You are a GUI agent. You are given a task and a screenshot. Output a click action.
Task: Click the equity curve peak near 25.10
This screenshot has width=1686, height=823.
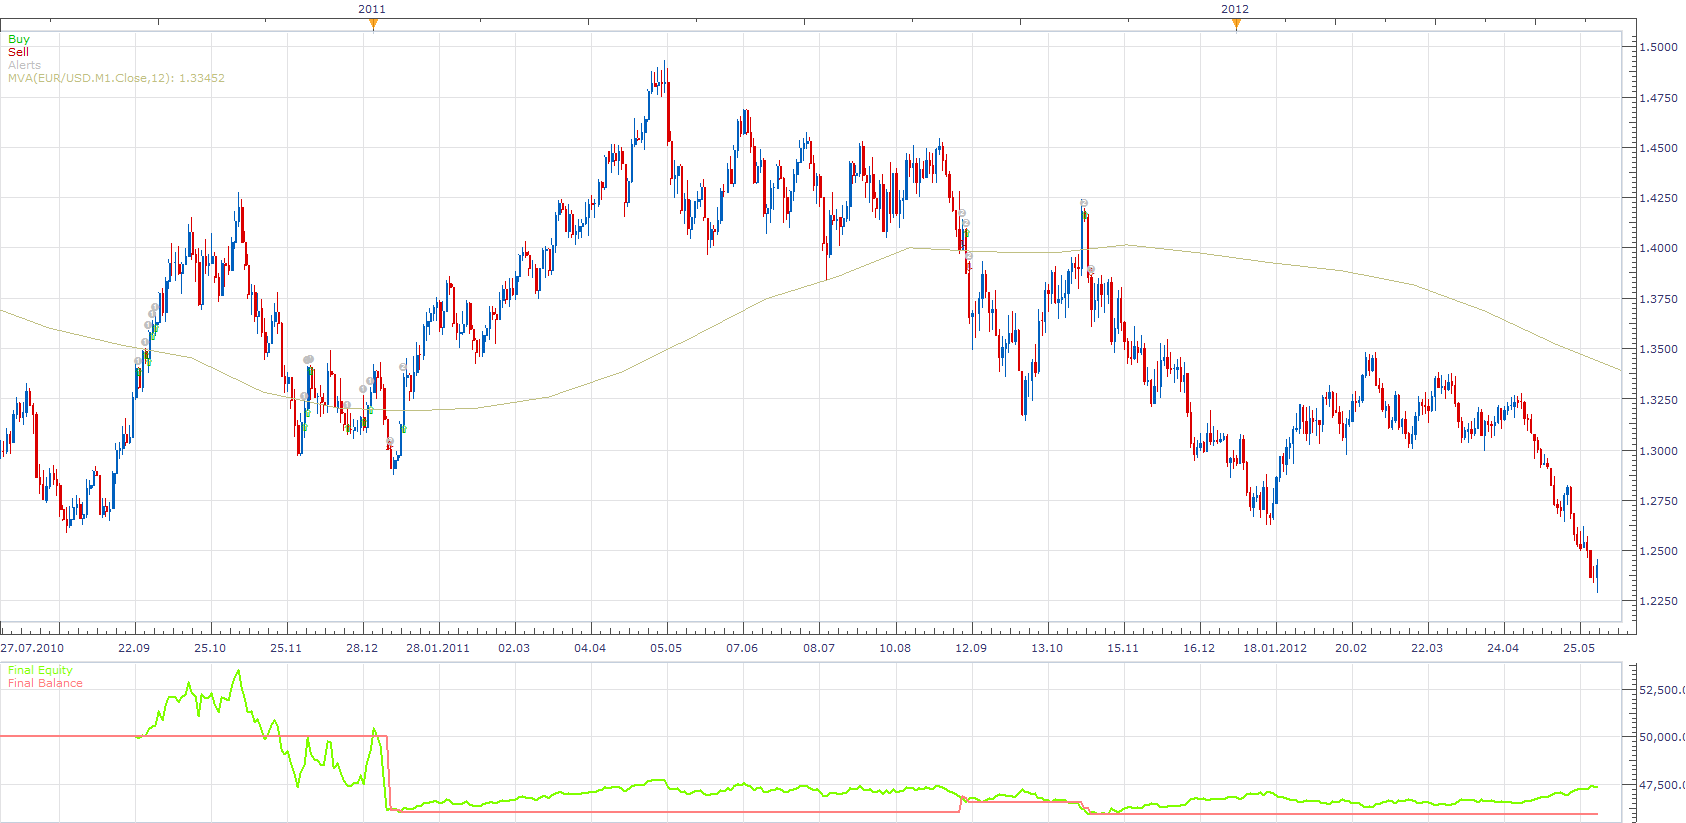pyautogui.click(x=238, y=672)
